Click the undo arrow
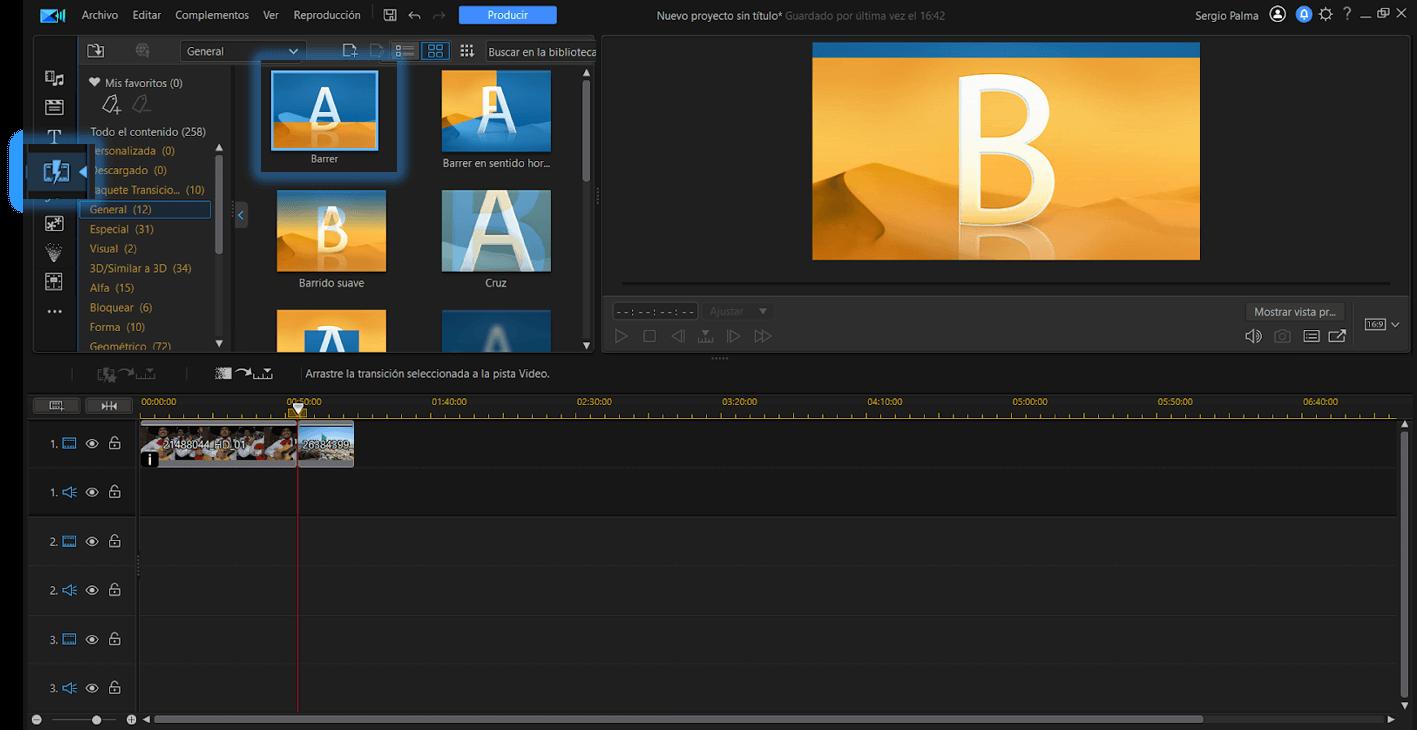Viewport: 1417px width, 730px height. (415, 15)
